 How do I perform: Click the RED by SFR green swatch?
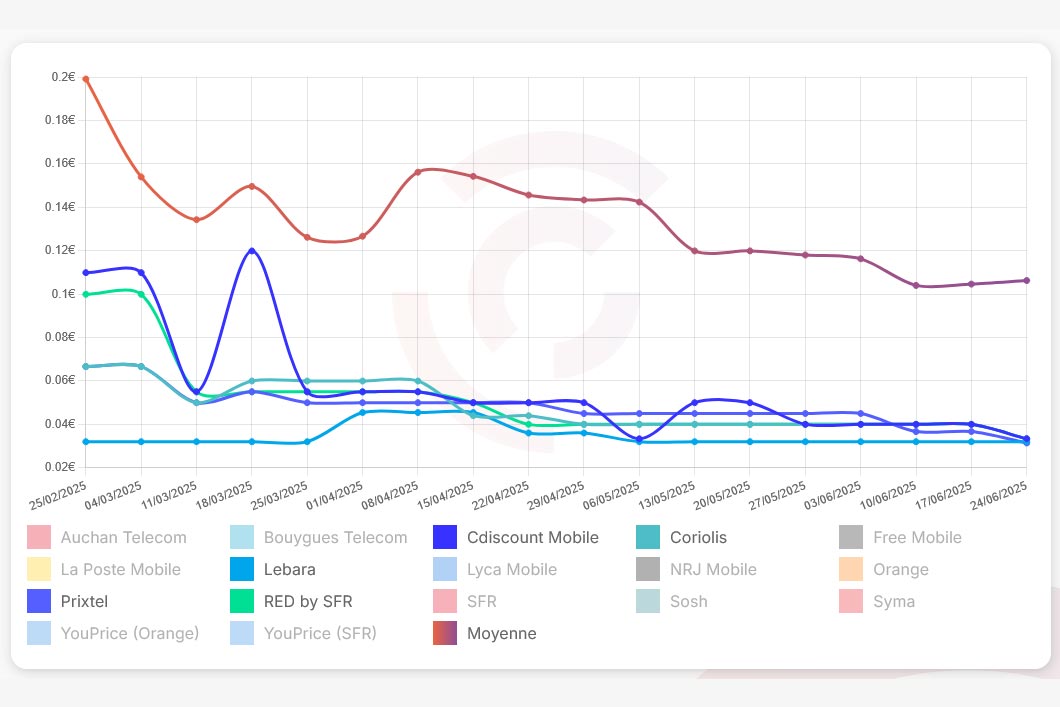point(243,601)
